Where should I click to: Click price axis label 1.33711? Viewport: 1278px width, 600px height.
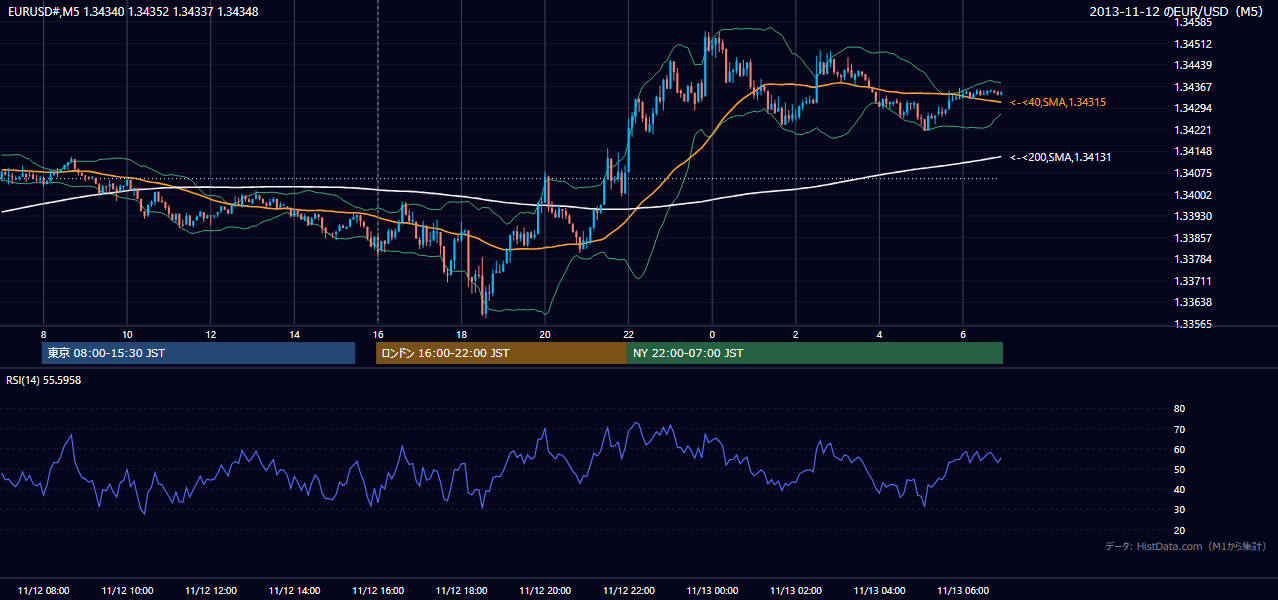(x=1193, y=281)
